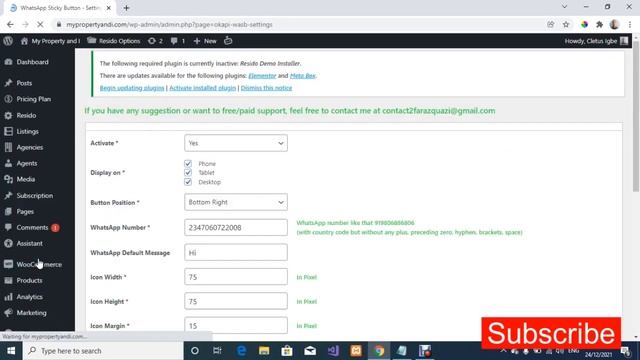
Task: Open Comments in the sidebar
Action: click(x=32, y=227)
